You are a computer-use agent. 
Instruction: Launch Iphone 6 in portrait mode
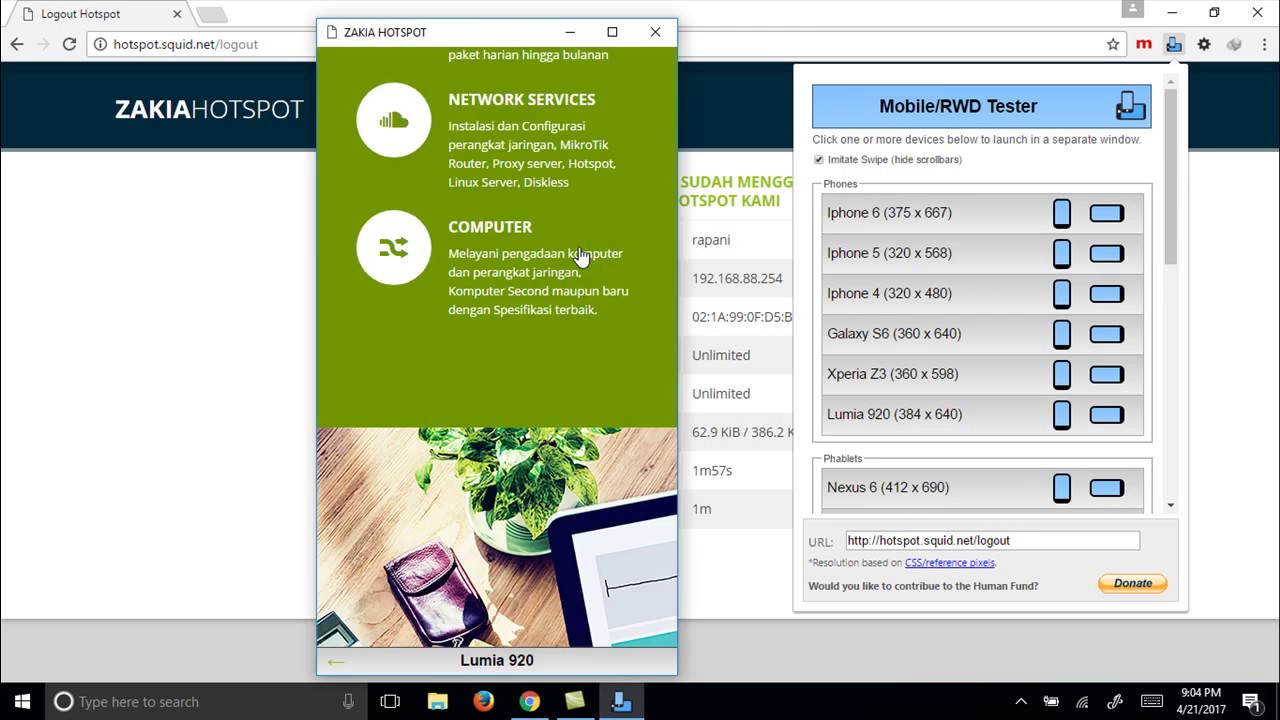coord(1062,213)
